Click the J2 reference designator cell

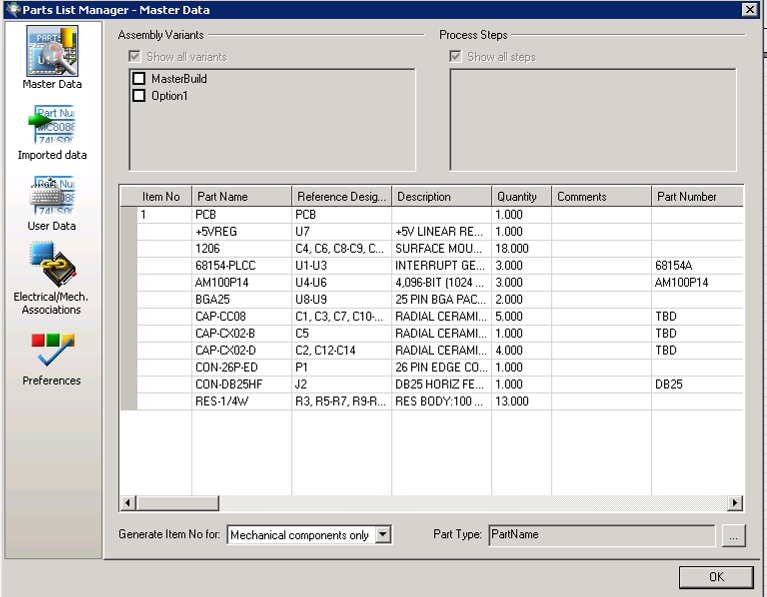[x=341, y=384]
